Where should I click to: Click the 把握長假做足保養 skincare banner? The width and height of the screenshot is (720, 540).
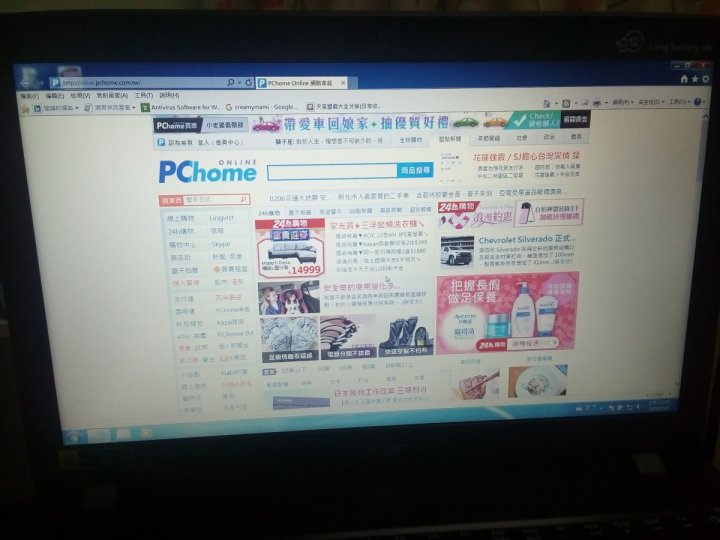pos(507,312)
